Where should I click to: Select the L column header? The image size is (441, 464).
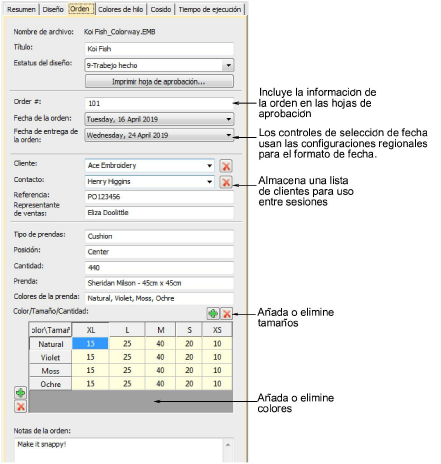pos(127,330)
